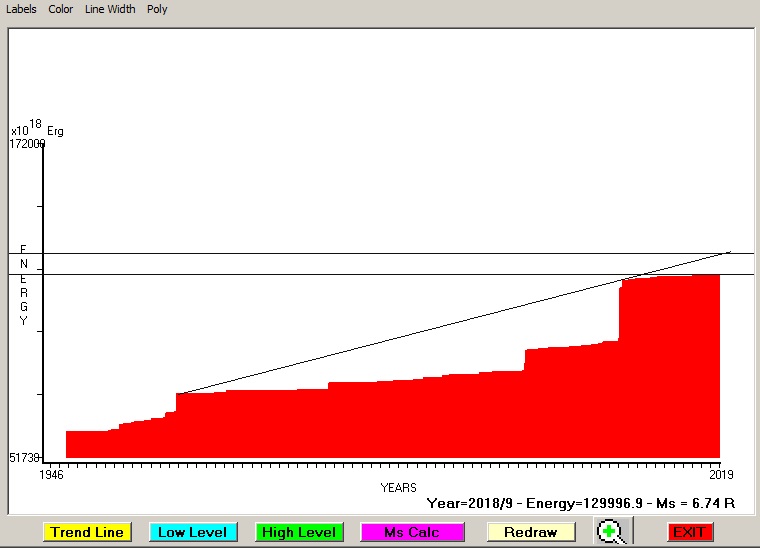Open the Labels menu

click(21, 9)
